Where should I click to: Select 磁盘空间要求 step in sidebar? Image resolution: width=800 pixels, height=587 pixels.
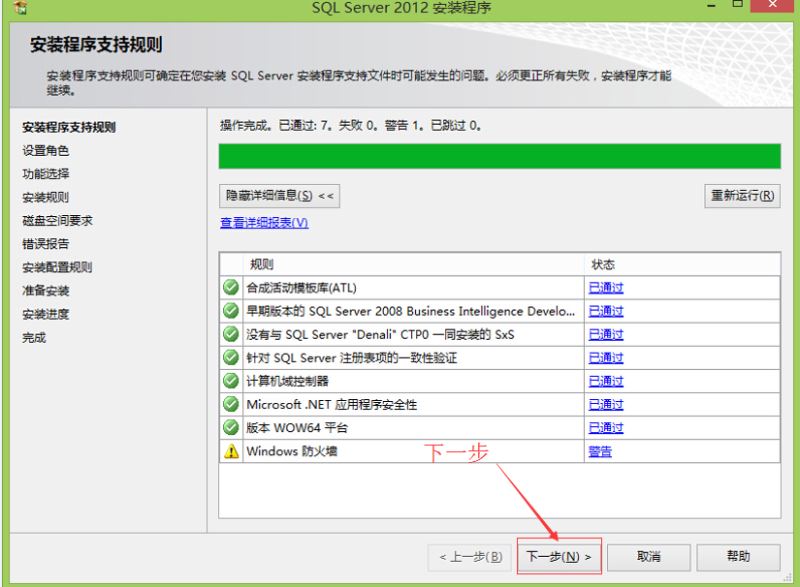coord(58,221)
